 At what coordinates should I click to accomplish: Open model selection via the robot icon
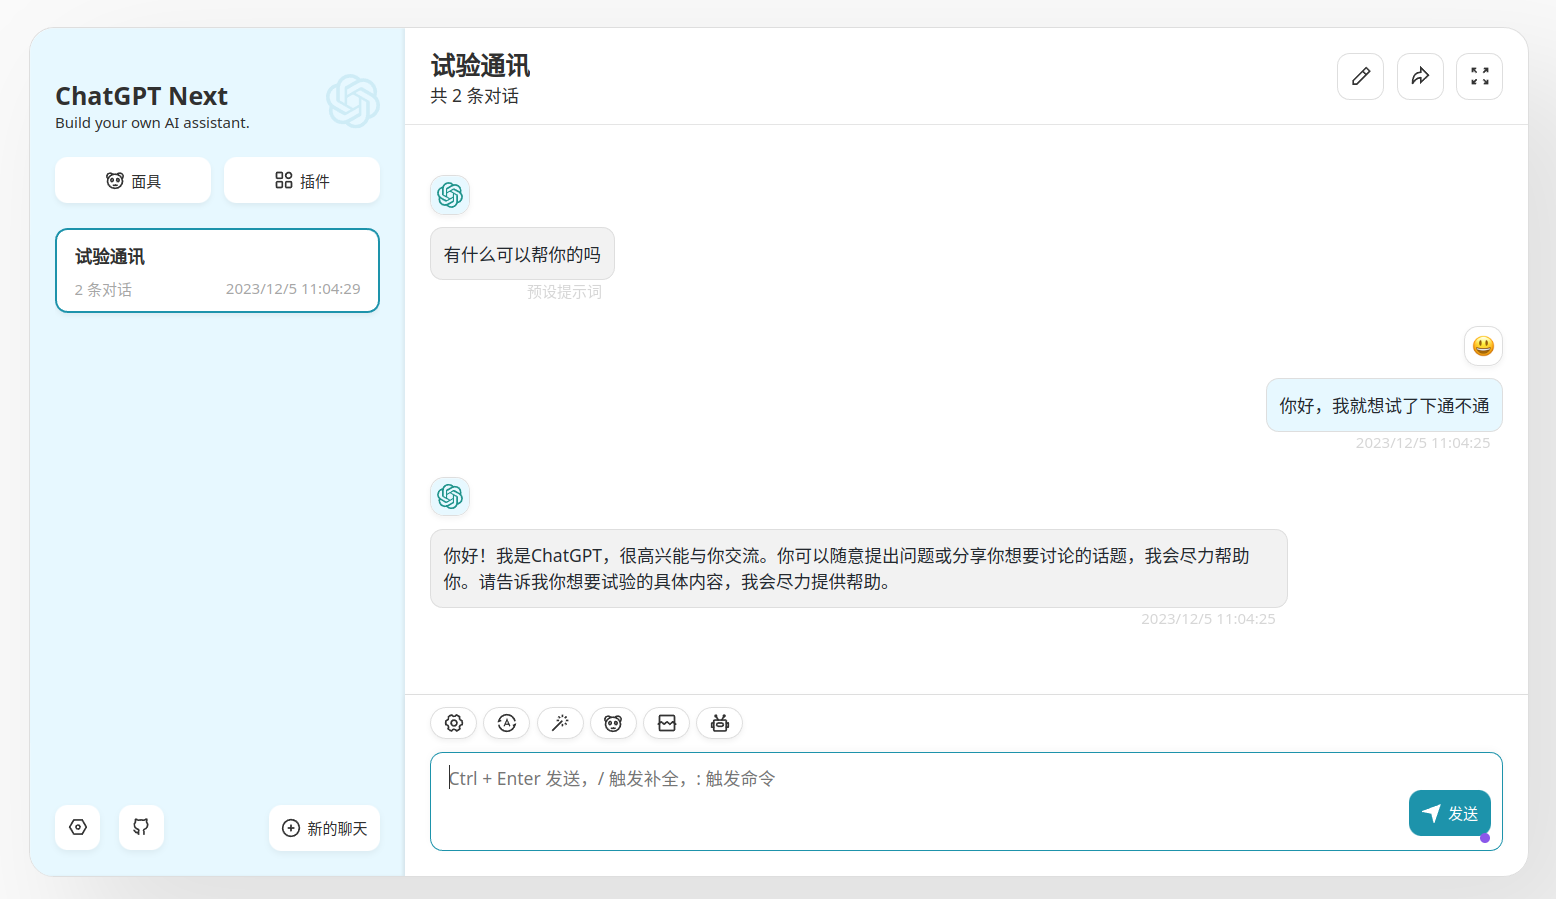pyautogui.click(x=720, y=723)
